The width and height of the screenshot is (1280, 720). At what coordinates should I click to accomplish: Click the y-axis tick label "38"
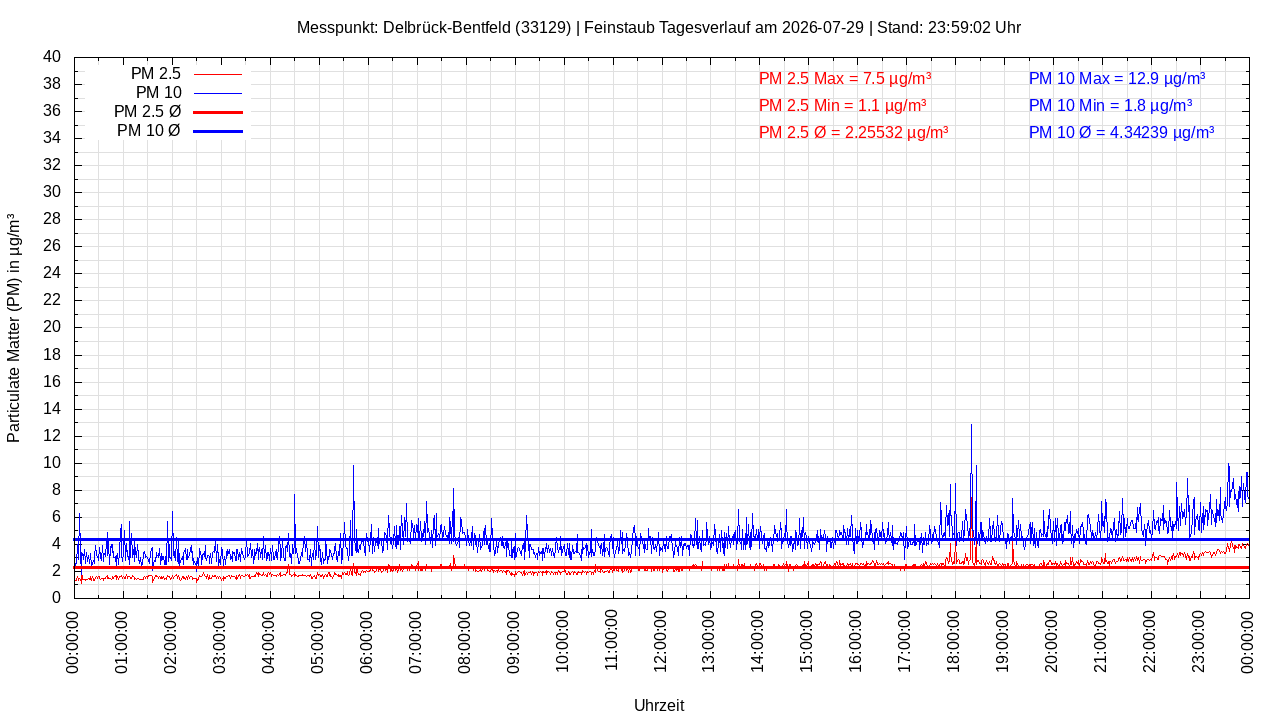point(52,84)
